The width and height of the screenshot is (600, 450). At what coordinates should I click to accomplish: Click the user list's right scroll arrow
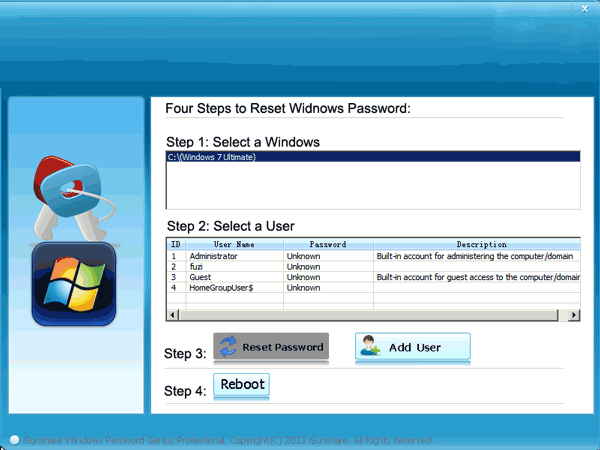(x=574, y=315)
